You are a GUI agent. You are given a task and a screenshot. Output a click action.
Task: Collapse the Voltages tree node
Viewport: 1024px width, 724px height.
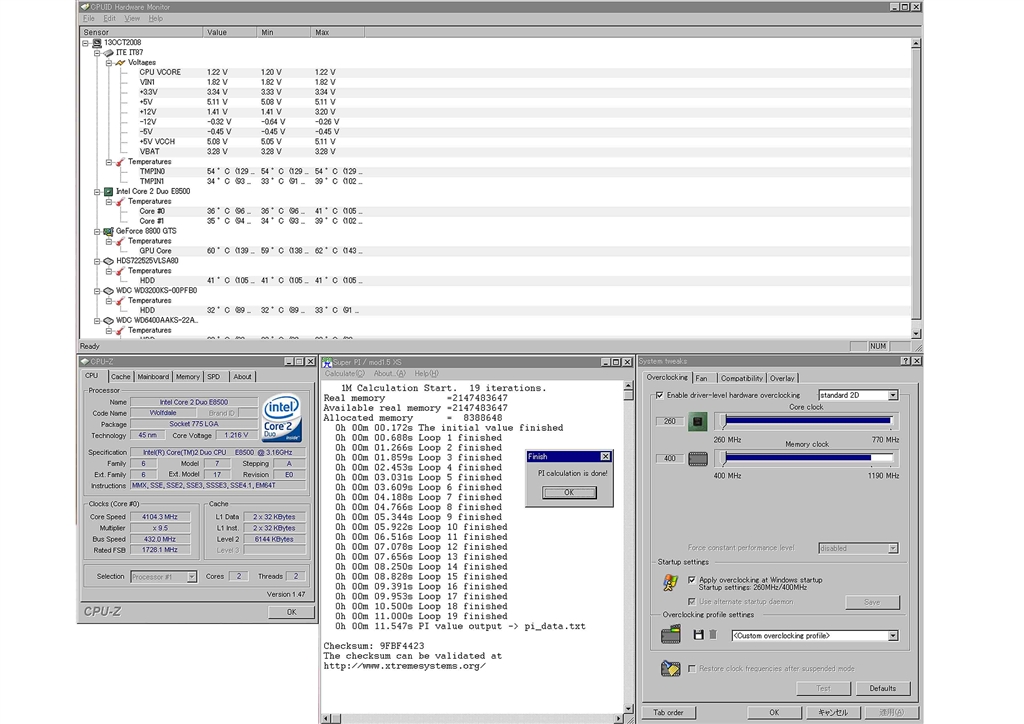[x=109, y=63]
